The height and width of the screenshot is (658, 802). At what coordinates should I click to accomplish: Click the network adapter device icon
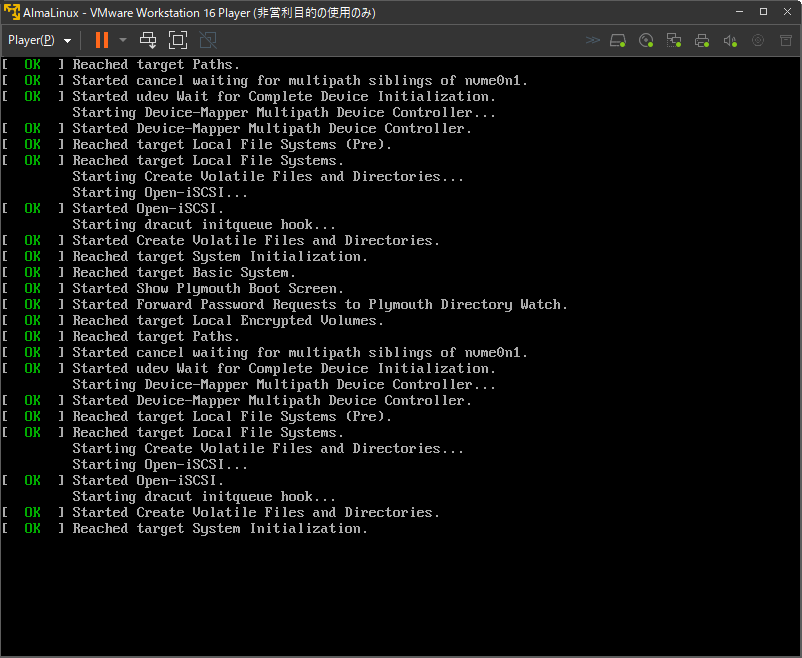pos(674,40)
